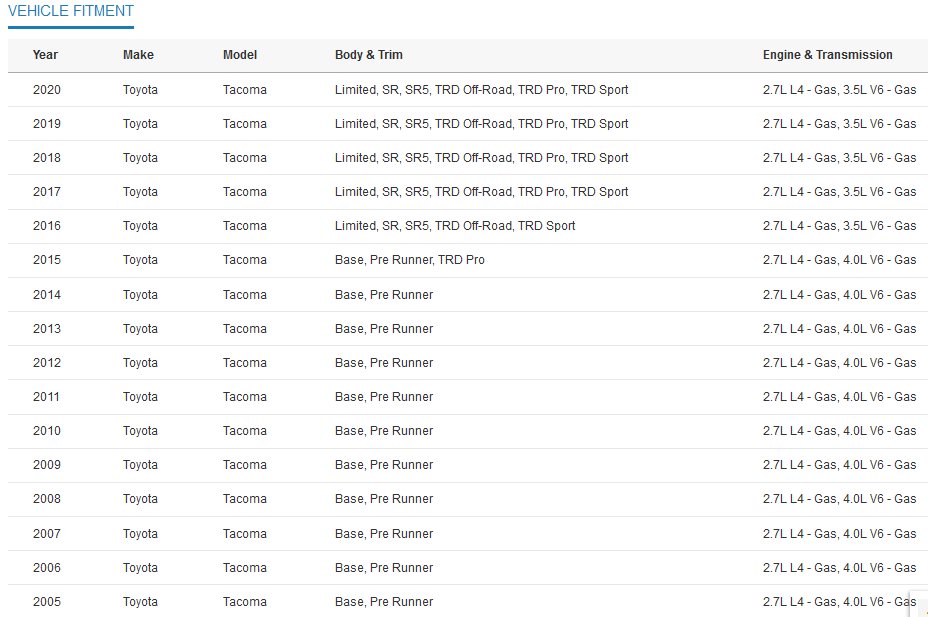The width and height of the screenshot is (928, 617).
Task: Click the Year column header
Action: 45,55
